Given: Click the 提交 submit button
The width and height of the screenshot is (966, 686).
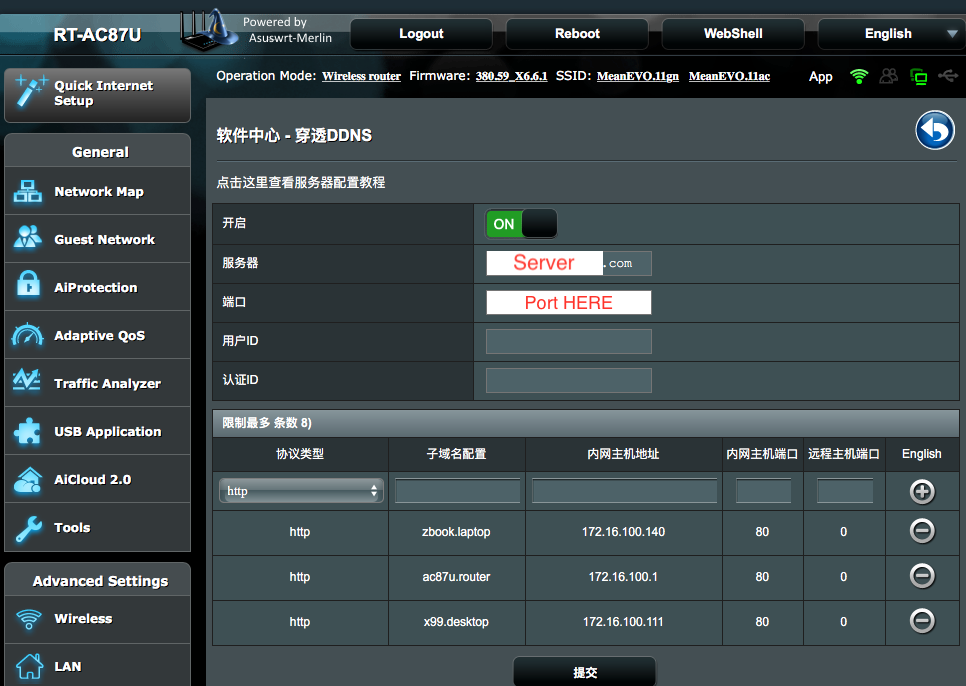Looking at the screenshot, I should tap(584, 672).
